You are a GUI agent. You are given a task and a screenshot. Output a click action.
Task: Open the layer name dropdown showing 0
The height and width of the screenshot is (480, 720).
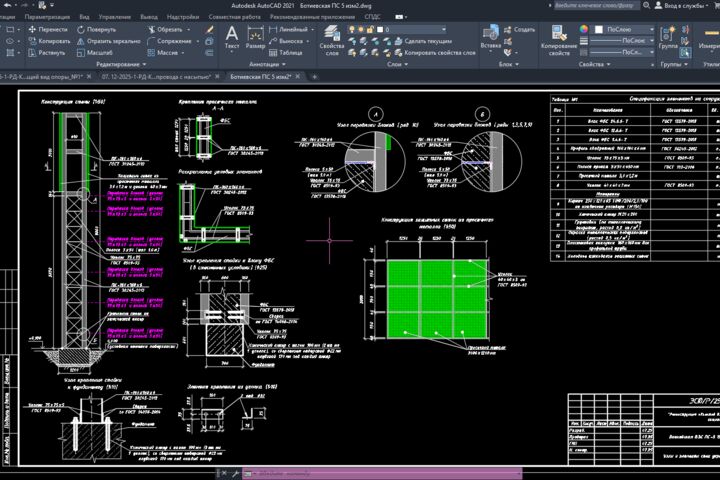[x=411, y=29]
